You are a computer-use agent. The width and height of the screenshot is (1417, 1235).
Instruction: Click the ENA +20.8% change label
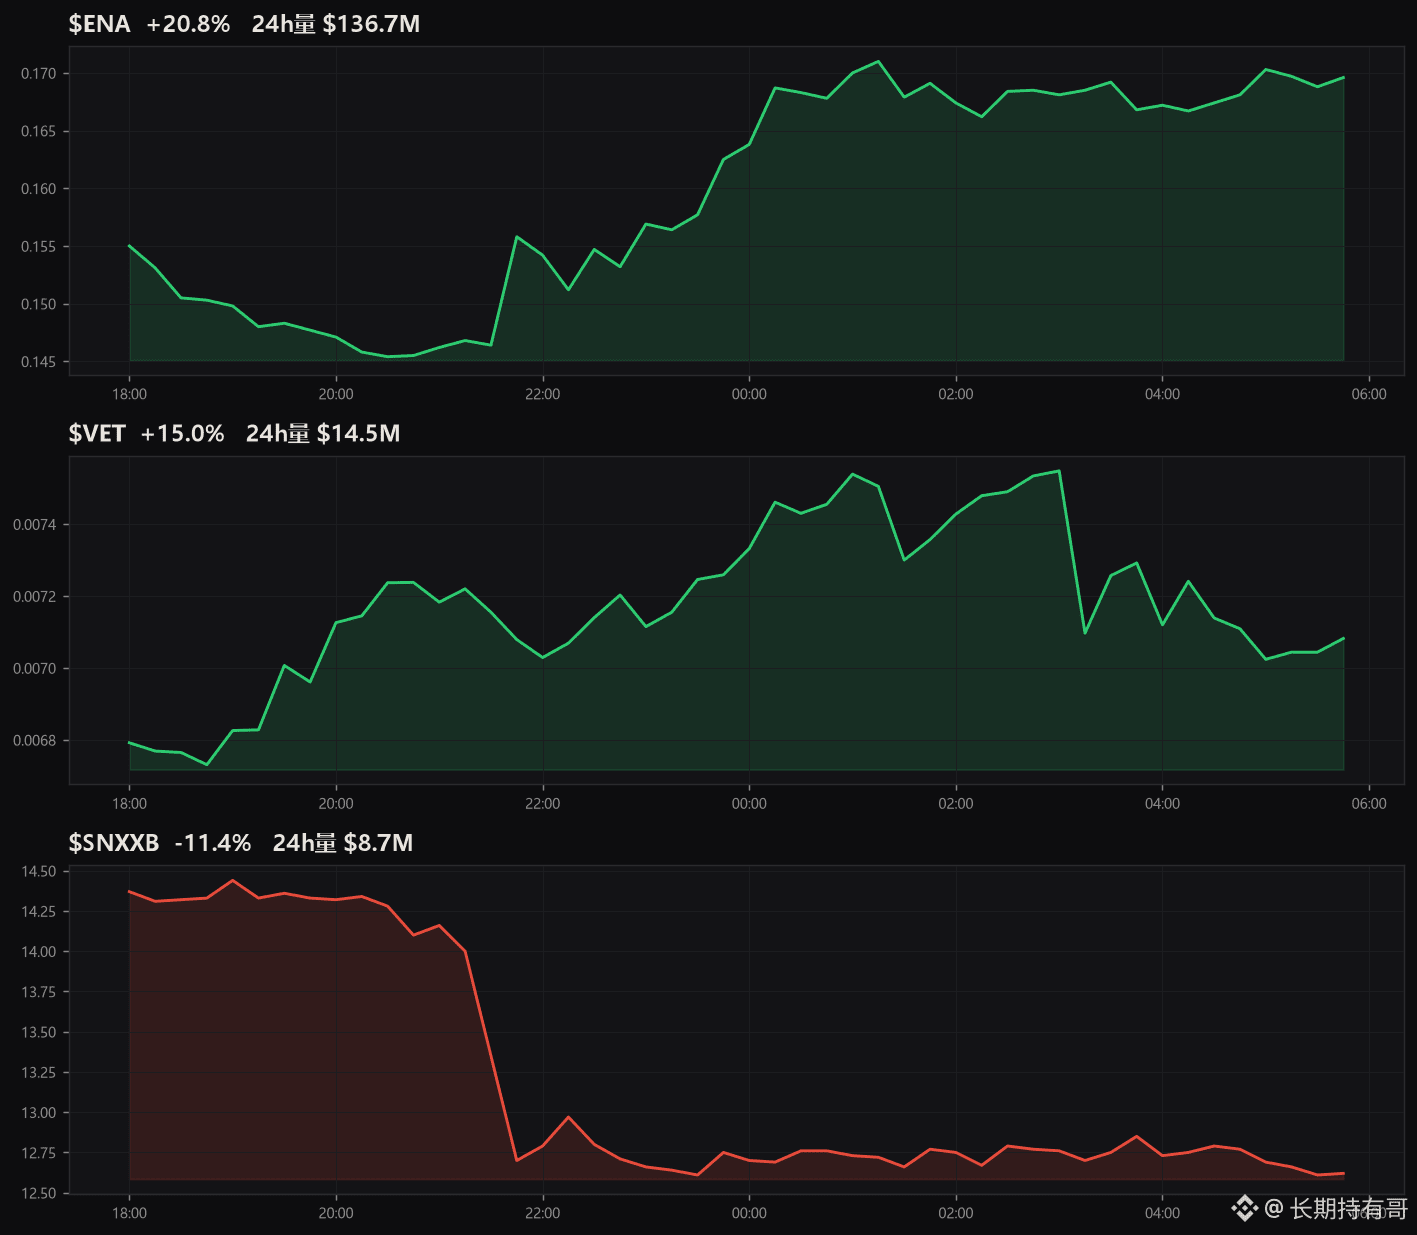(188, 24)
